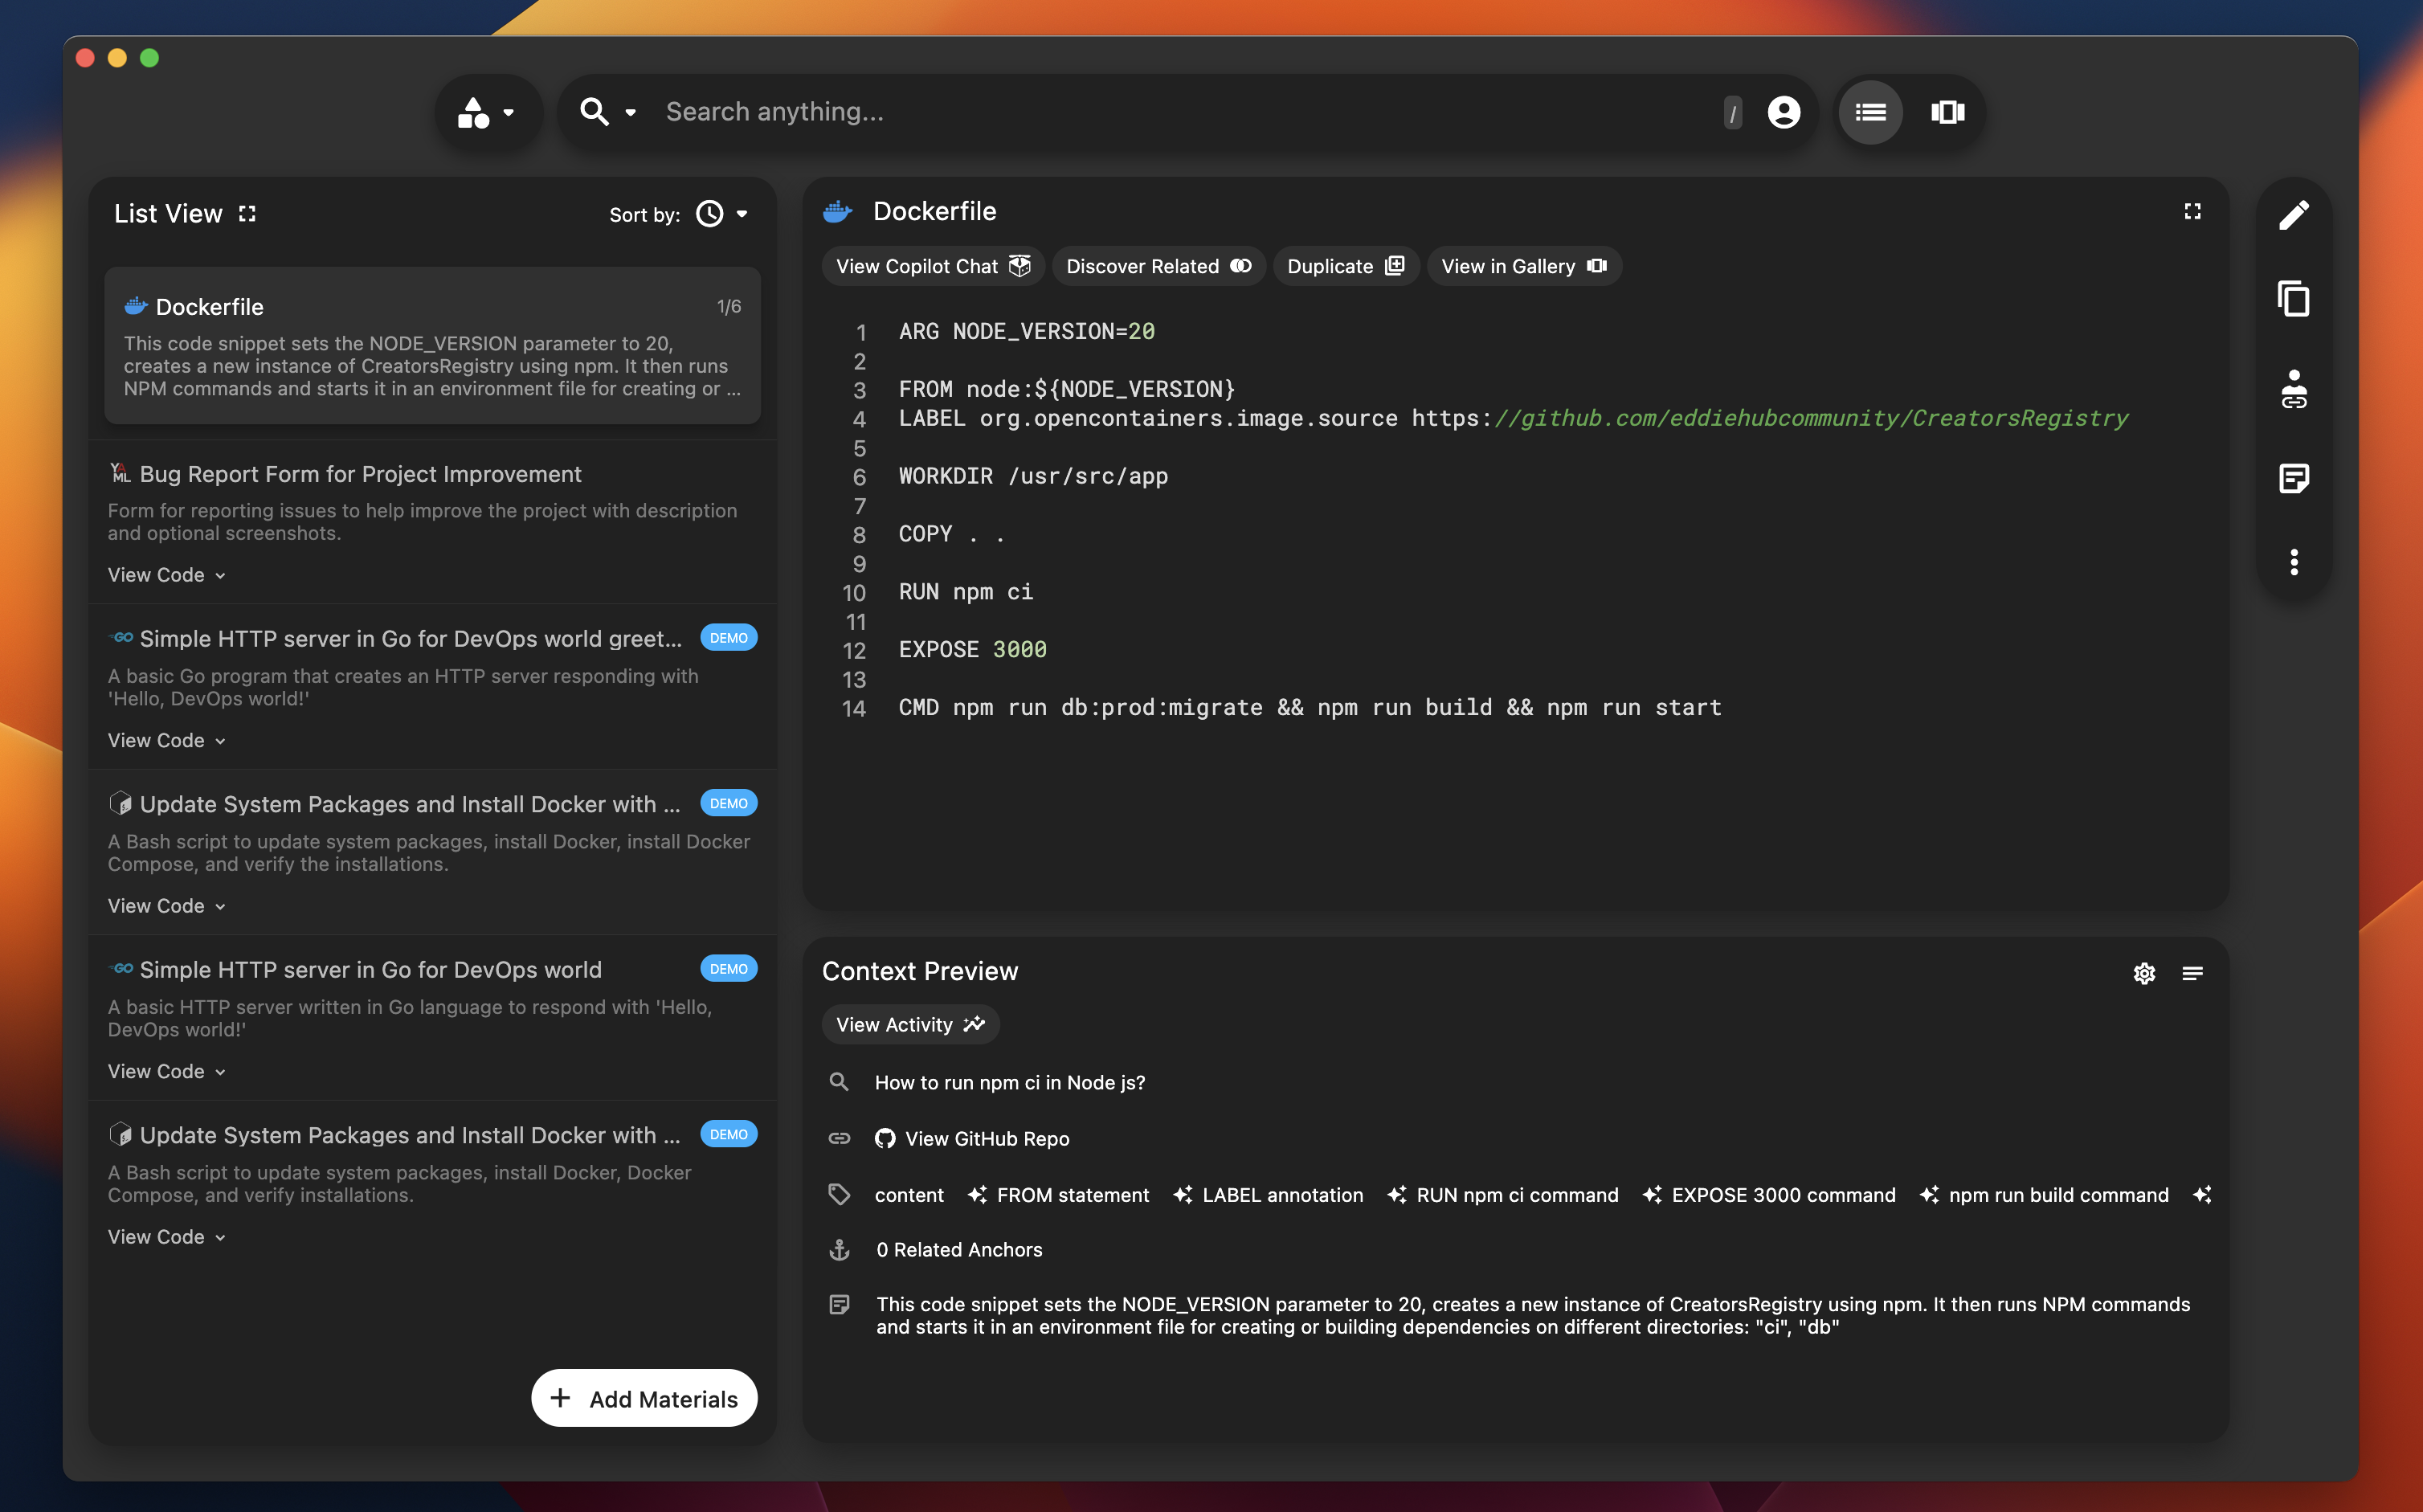This screenshot has height=1512, width=2423.
Task: Click inside the Search anything field
Action: tap(1100, 111)
